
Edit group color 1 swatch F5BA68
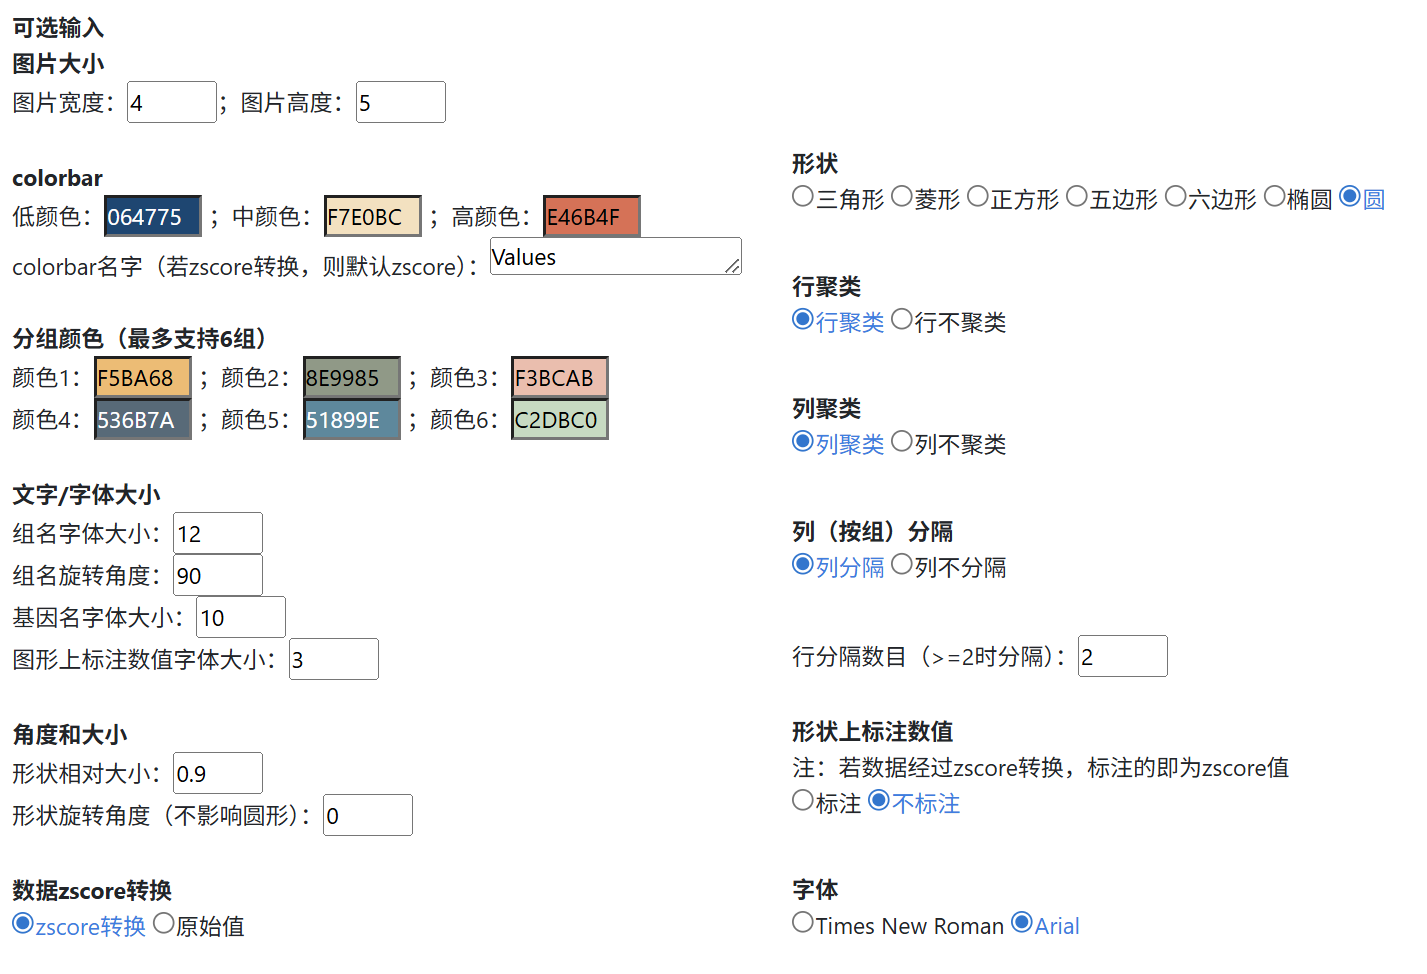142,377
